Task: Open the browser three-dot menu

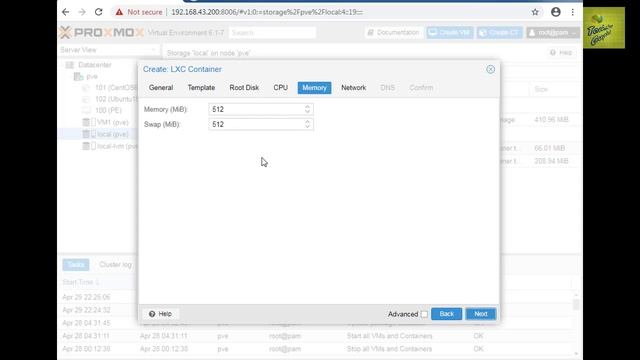Action: click(573, 12)
